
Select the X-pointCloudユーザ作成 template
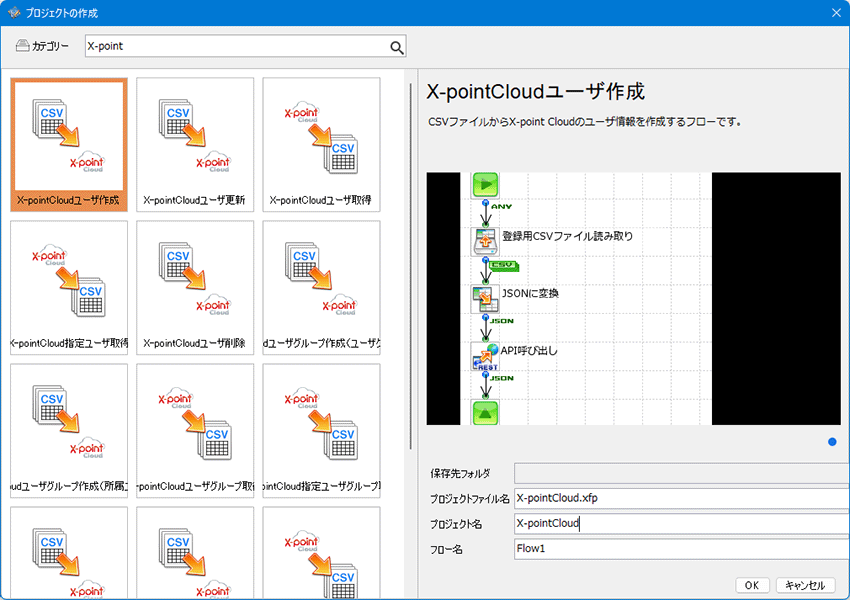[69, 144]
